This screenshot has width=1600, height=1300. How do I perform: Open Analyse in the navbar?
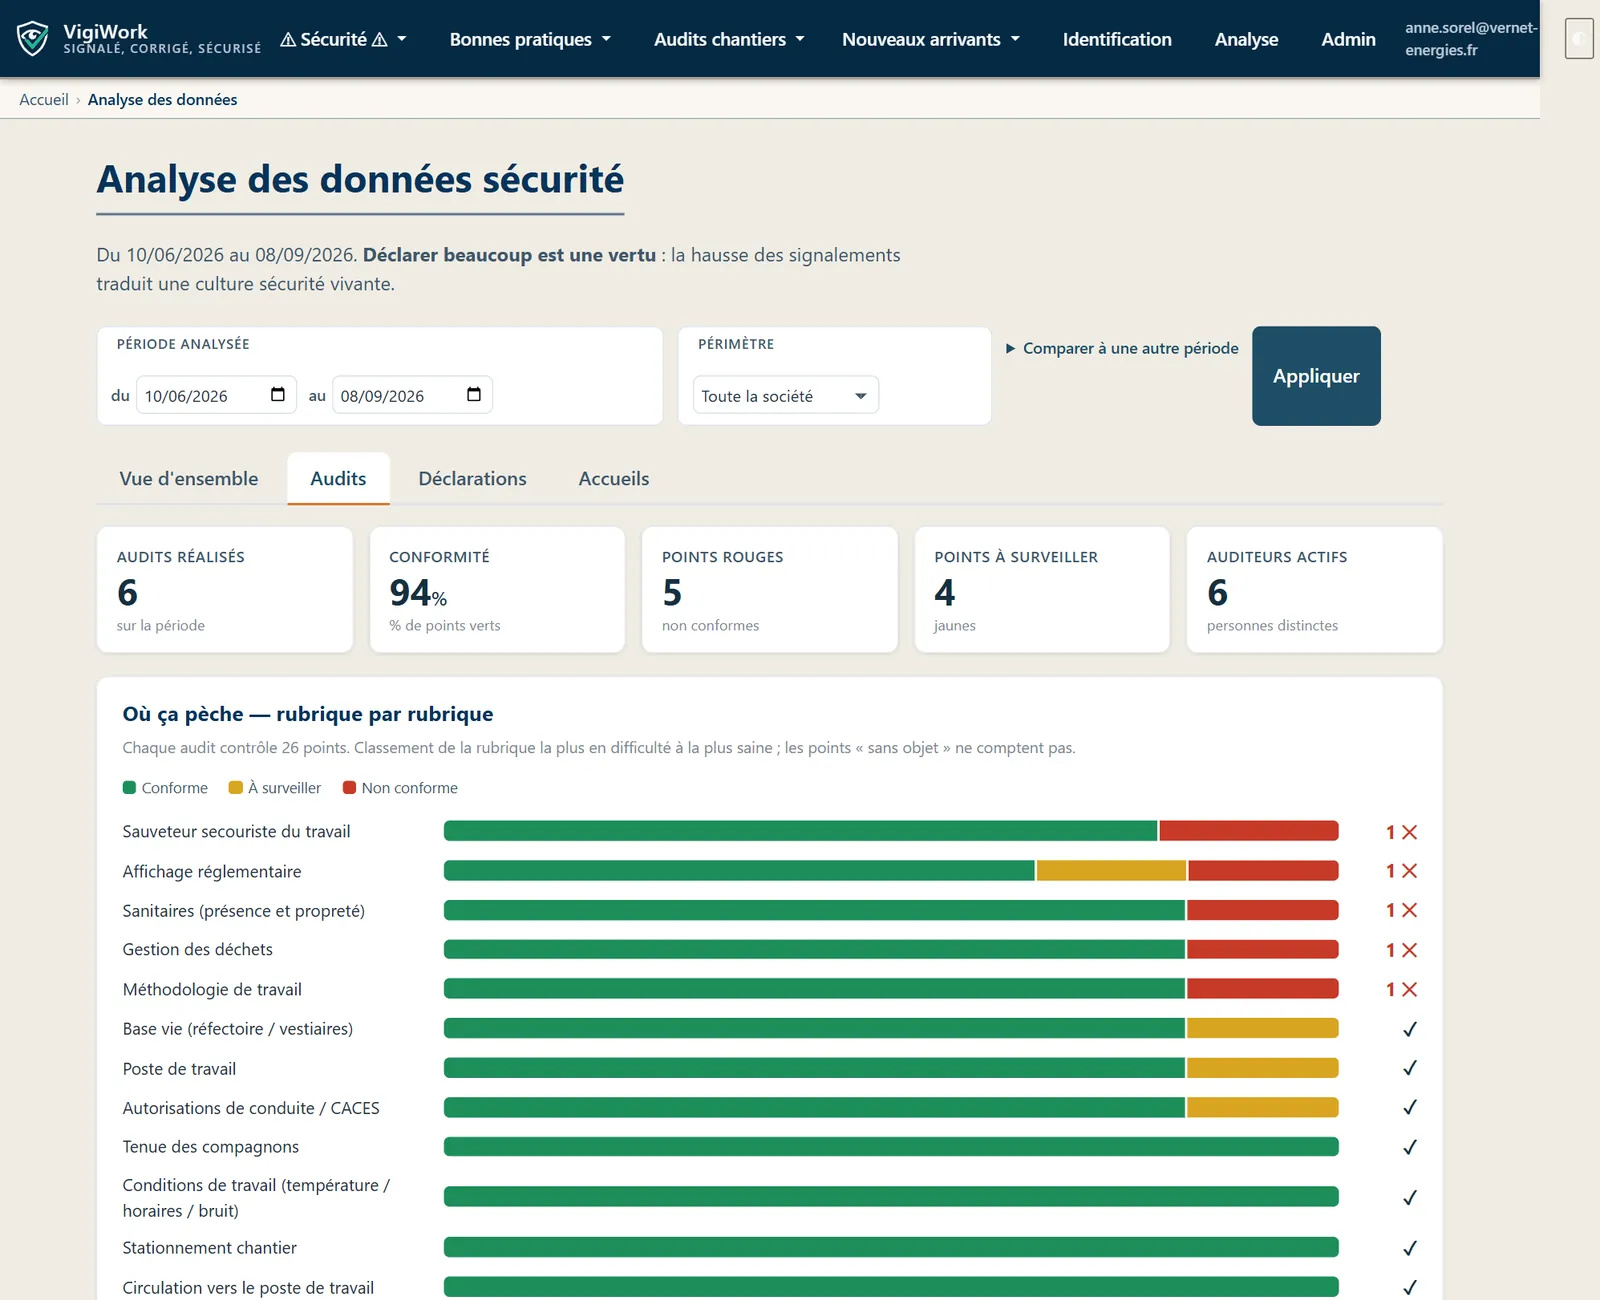coord(1246,39)
